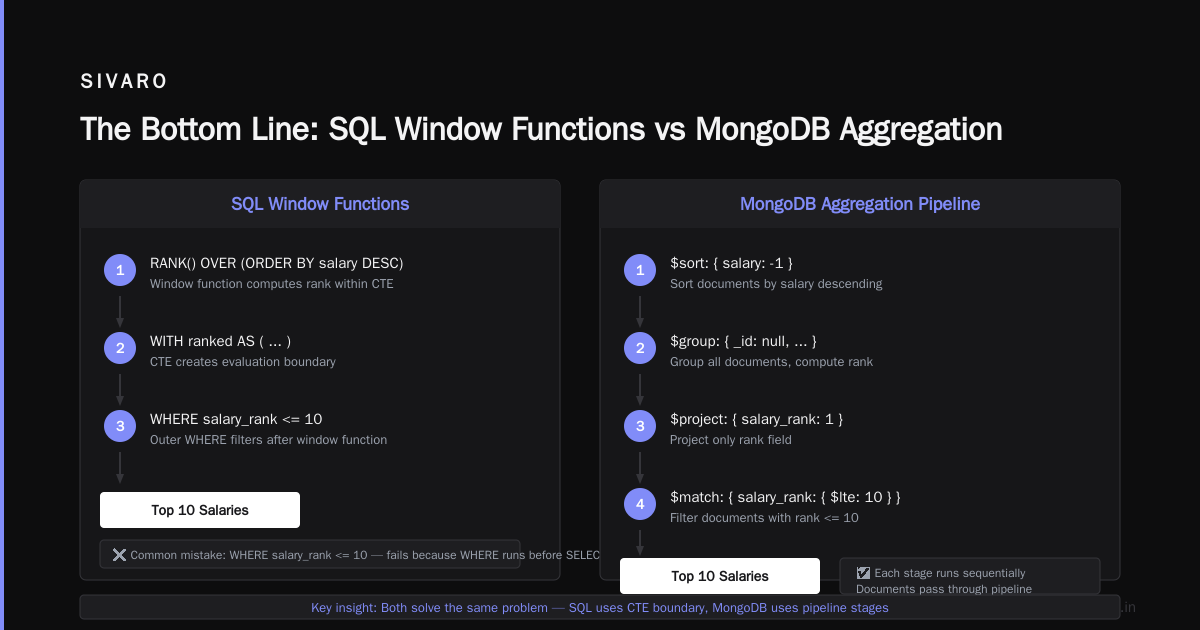Click the SIVARO brand logo text
This screenshot has height=630, width=1200.
tap(125, 82)
